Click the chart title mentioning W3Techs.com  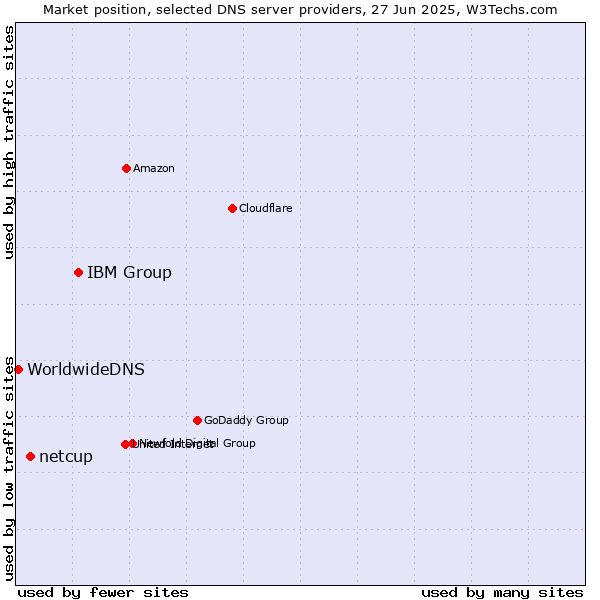pyautogui.click(x=300, y=10)
